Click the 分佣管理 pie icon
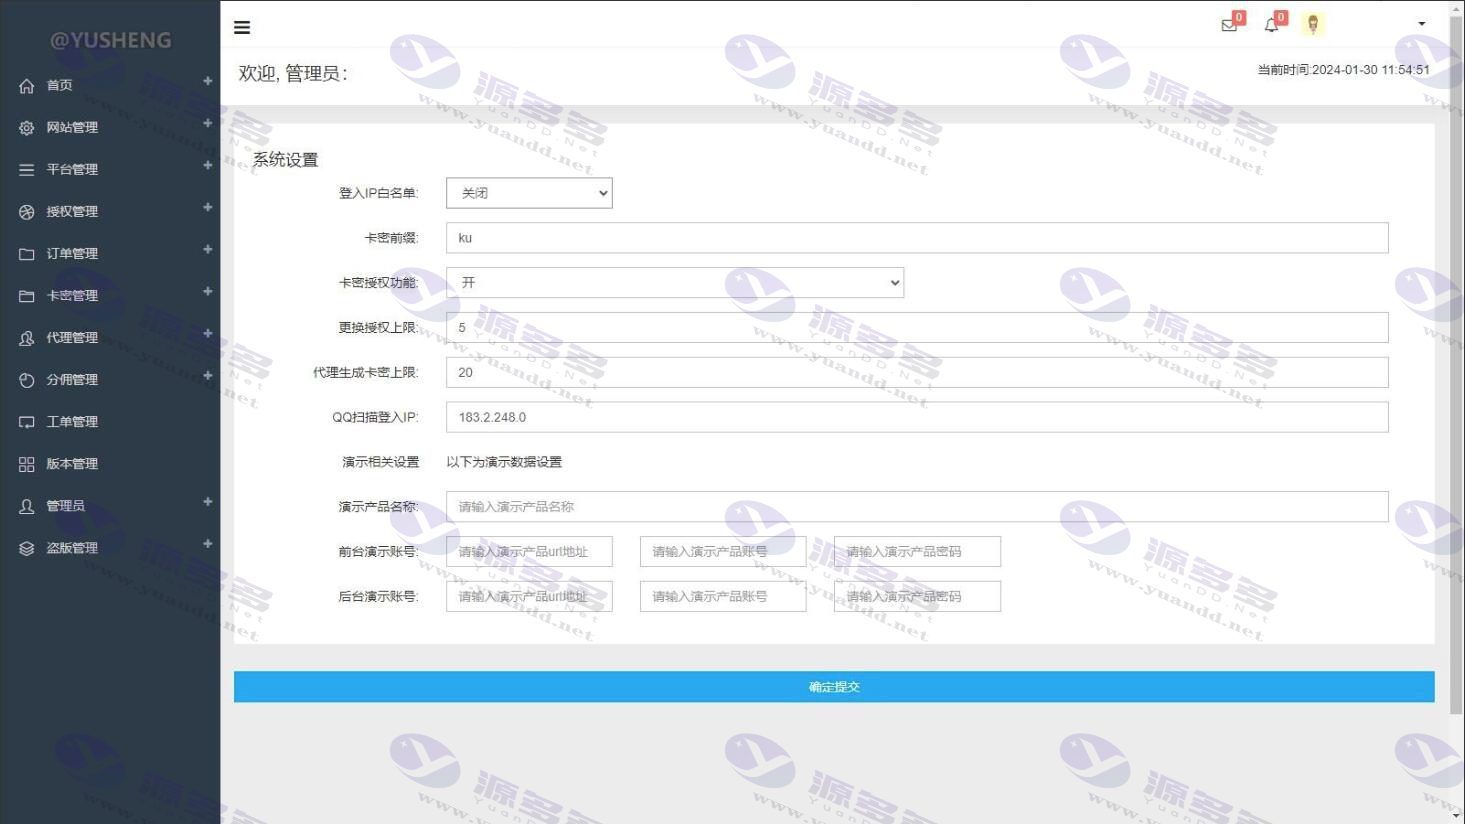1465x824 pixels. coord(27,380)
